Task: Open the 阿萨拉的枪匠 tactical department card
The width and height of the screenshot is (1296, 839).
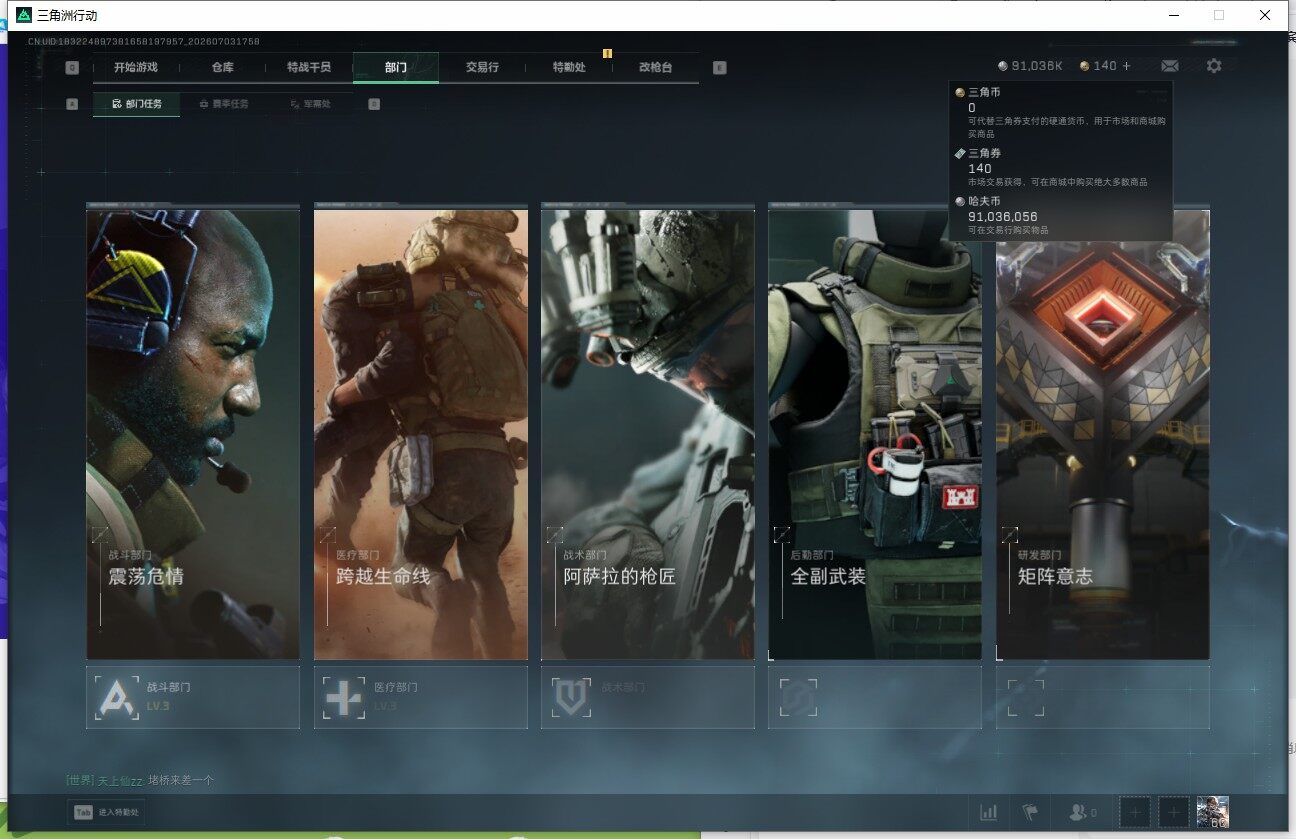Action: tap(648, 434)
